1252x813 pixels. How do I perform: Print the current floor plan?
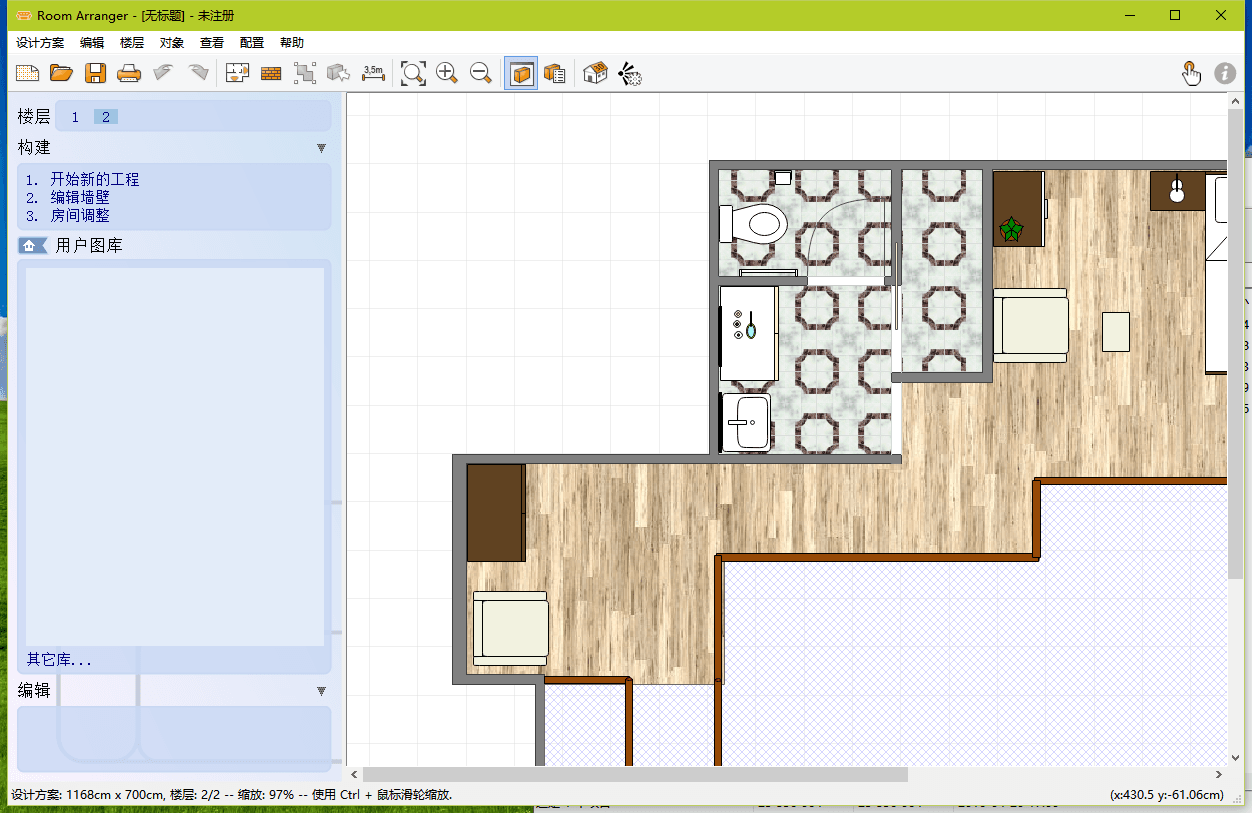[129, 72]
